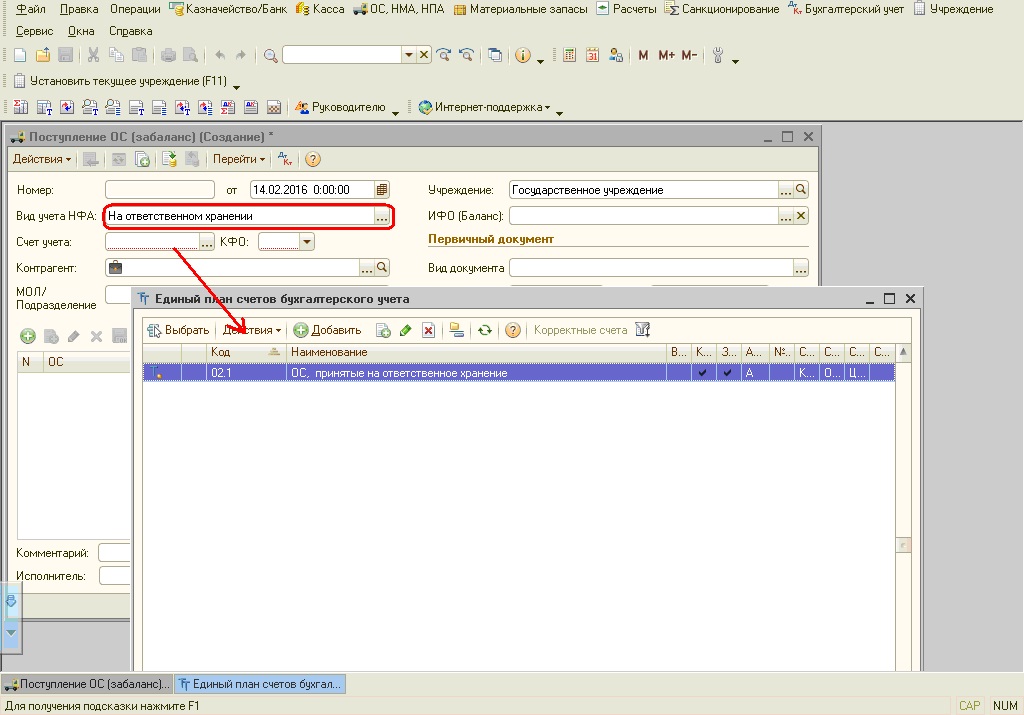Image resolution: width=1024 pixels, height=715 pixels.
Task: Click the red X deletion mark icon
Action: 428,330
